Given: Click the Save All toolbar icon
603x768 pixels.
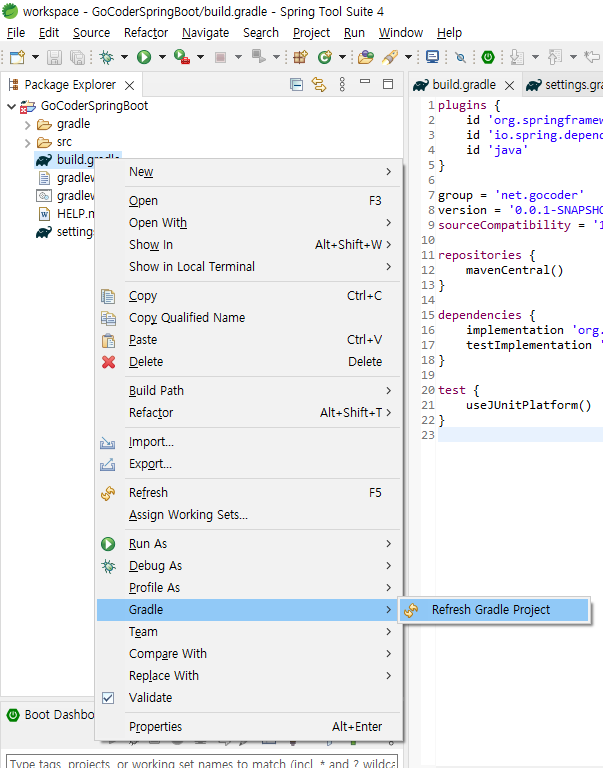Looking at the screenshot, I should [x=77, y=57].
